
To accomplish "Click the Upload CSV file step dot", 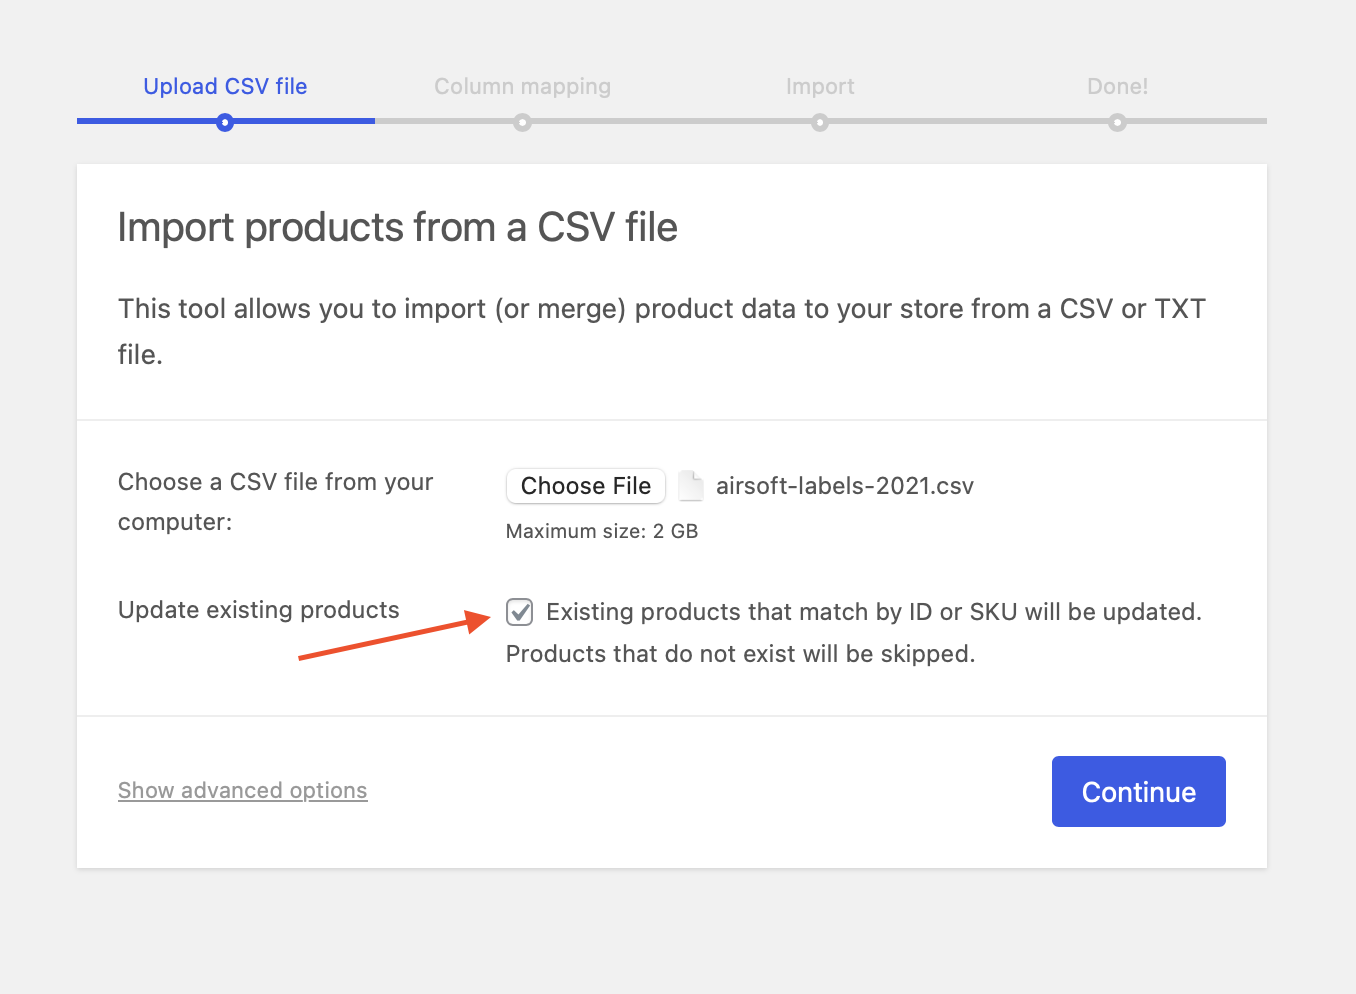I will [225, 122].
